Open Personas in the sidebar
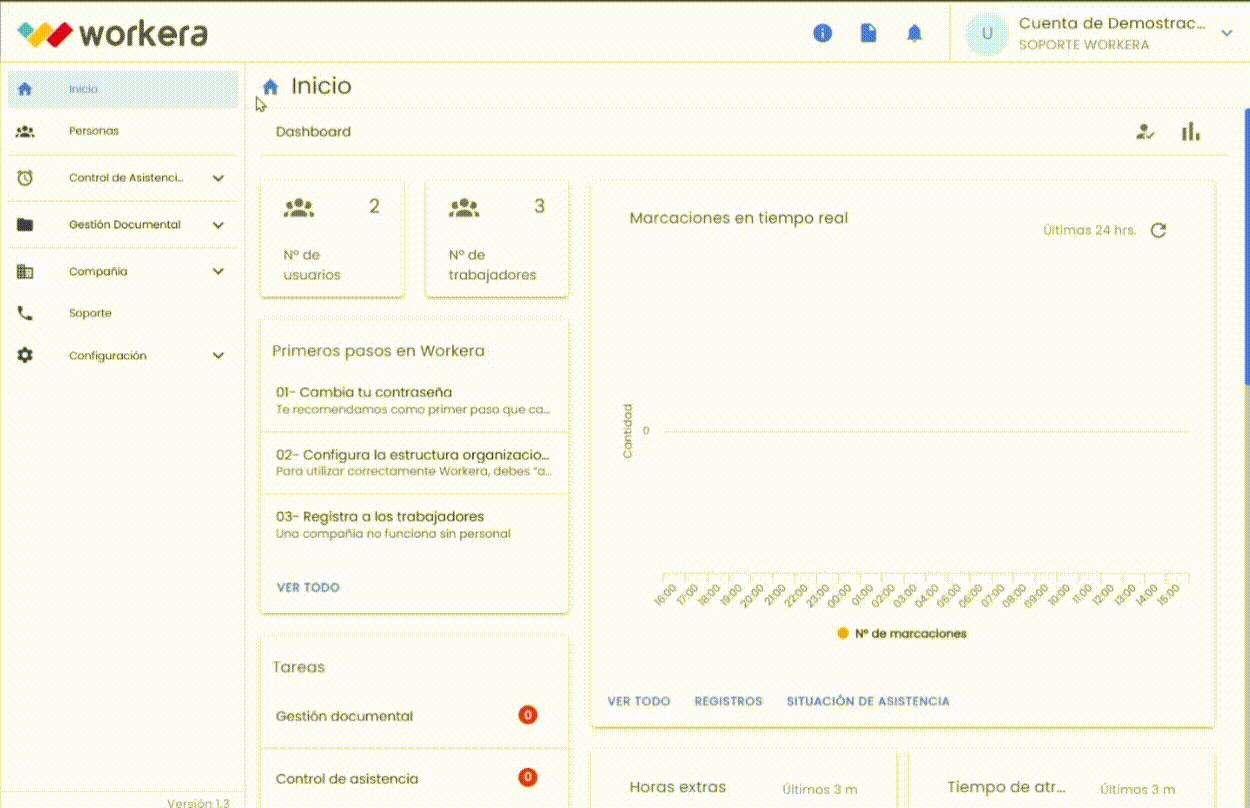The height and width of the screenshot is (808, 1250). coord(123,131)
